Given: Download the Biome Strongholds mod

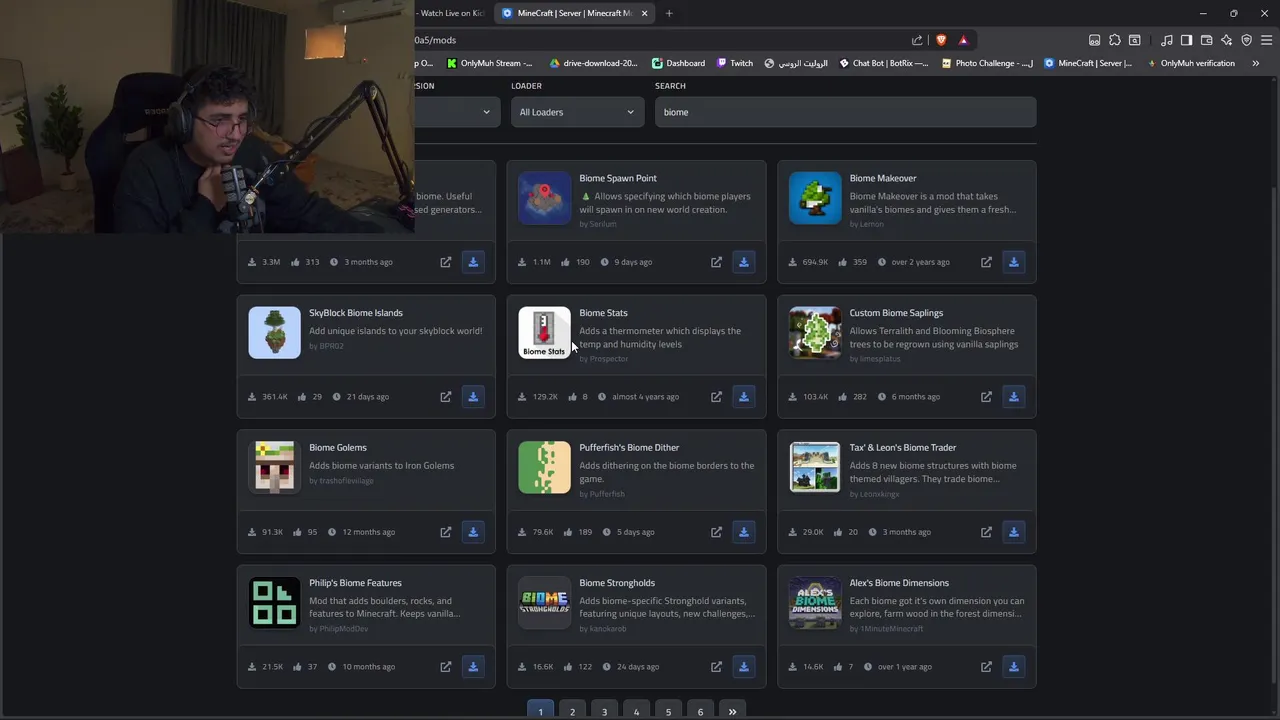Looking at the screenshot, I should (x=743, y=667).
